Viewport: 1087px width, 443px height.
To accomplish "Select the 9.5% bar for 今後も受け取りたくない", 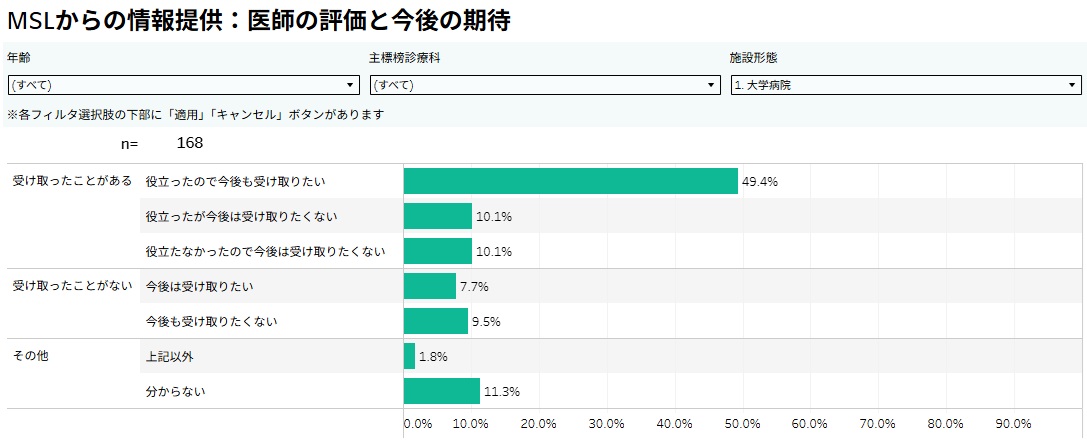I will tap(435, 321).
